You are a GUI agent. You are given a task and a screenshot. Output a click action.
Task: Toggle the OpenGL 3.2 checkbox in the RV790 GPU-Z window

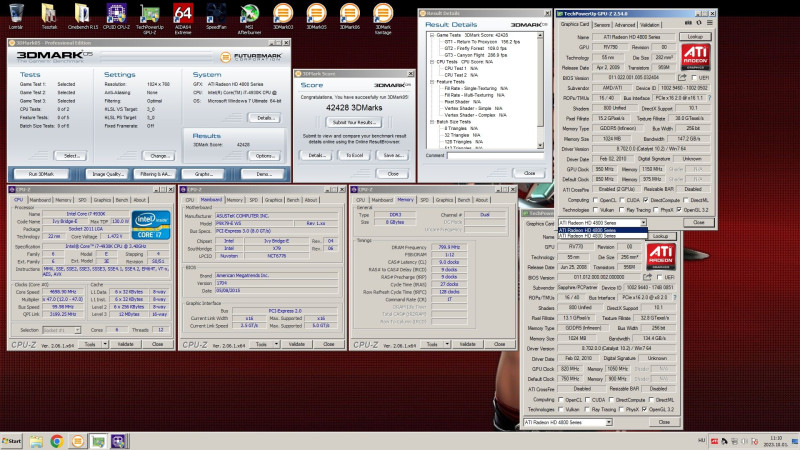click(679, 210)
